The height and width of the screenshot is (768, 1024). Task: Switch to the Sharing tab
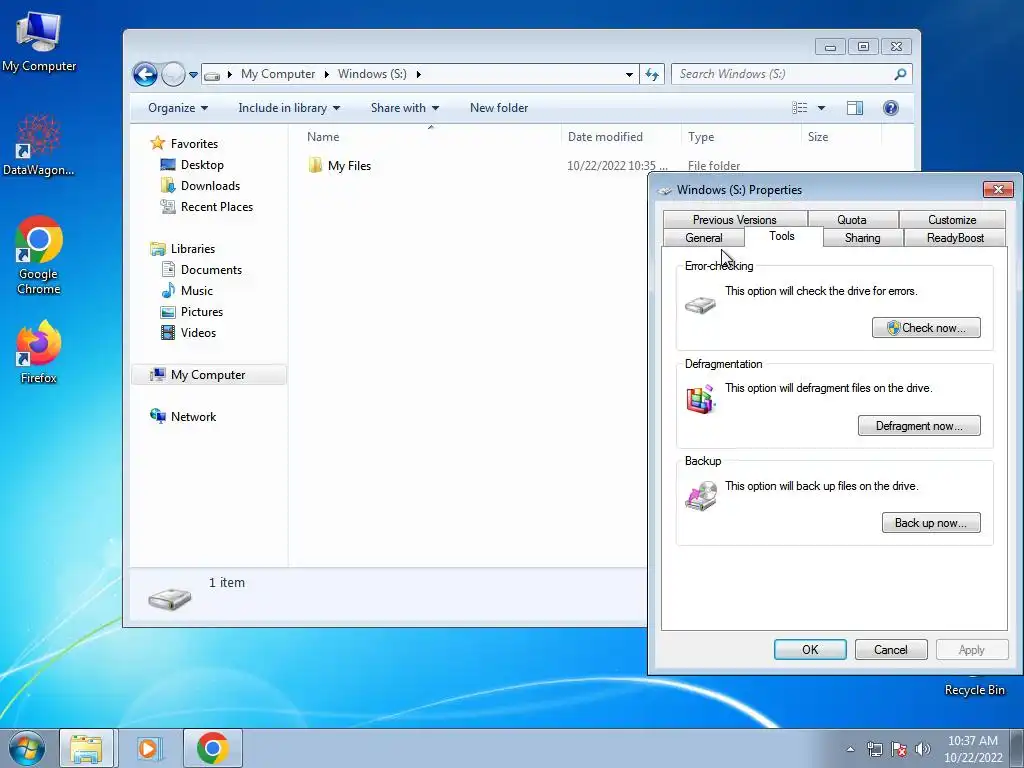coord(862,238)
